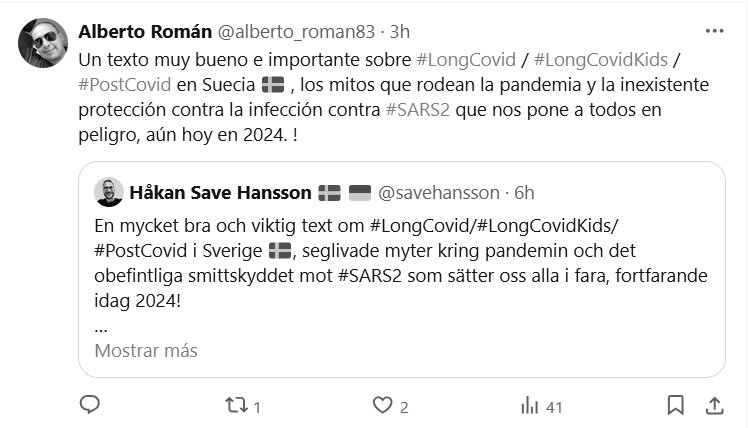
Task: Expand quoted tweet with Mostrar más
Action: (146, 351)
